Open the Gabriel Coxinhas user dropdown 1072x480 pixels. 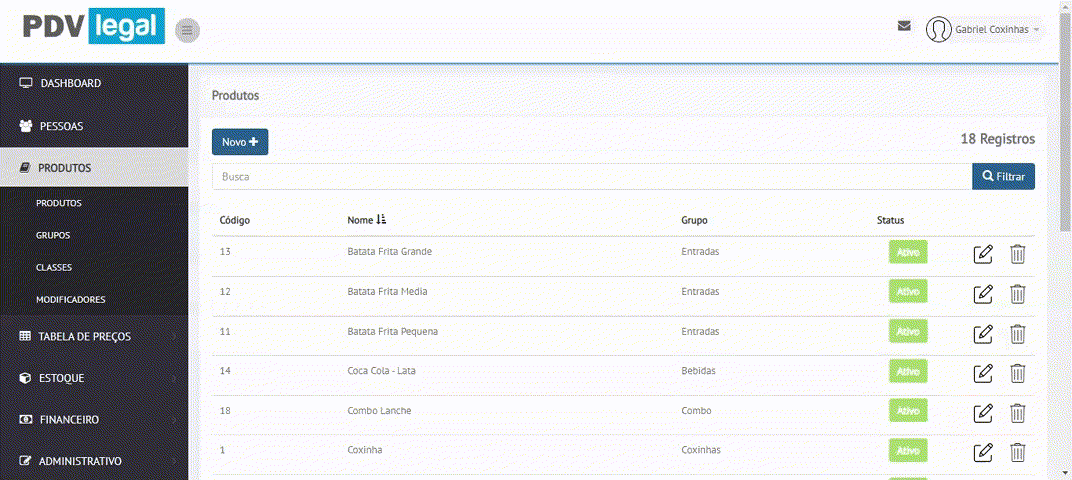coord(984,30)
